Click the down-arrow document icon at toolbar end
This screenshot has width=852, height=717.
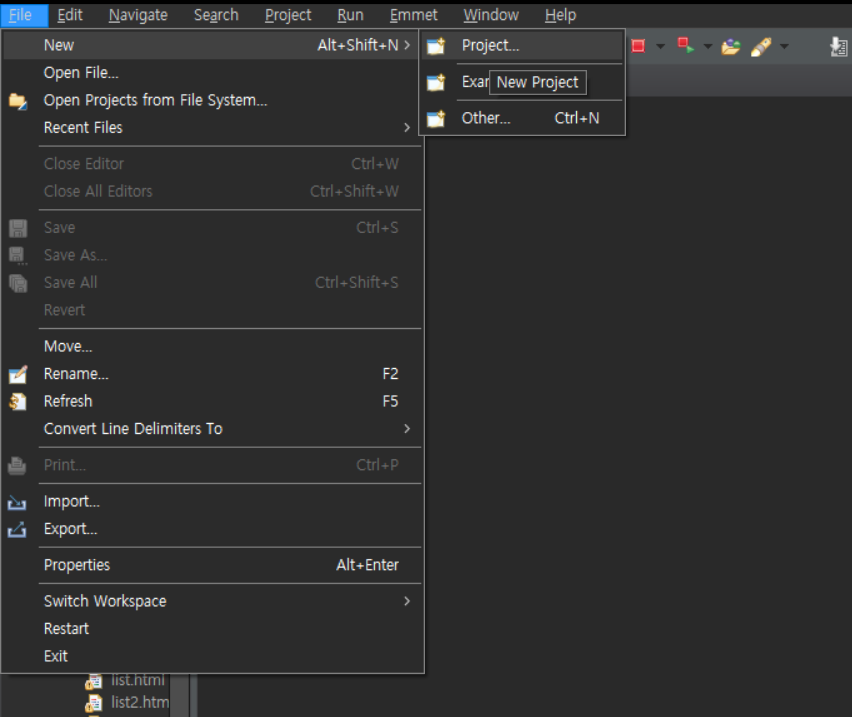pos(838,47)
